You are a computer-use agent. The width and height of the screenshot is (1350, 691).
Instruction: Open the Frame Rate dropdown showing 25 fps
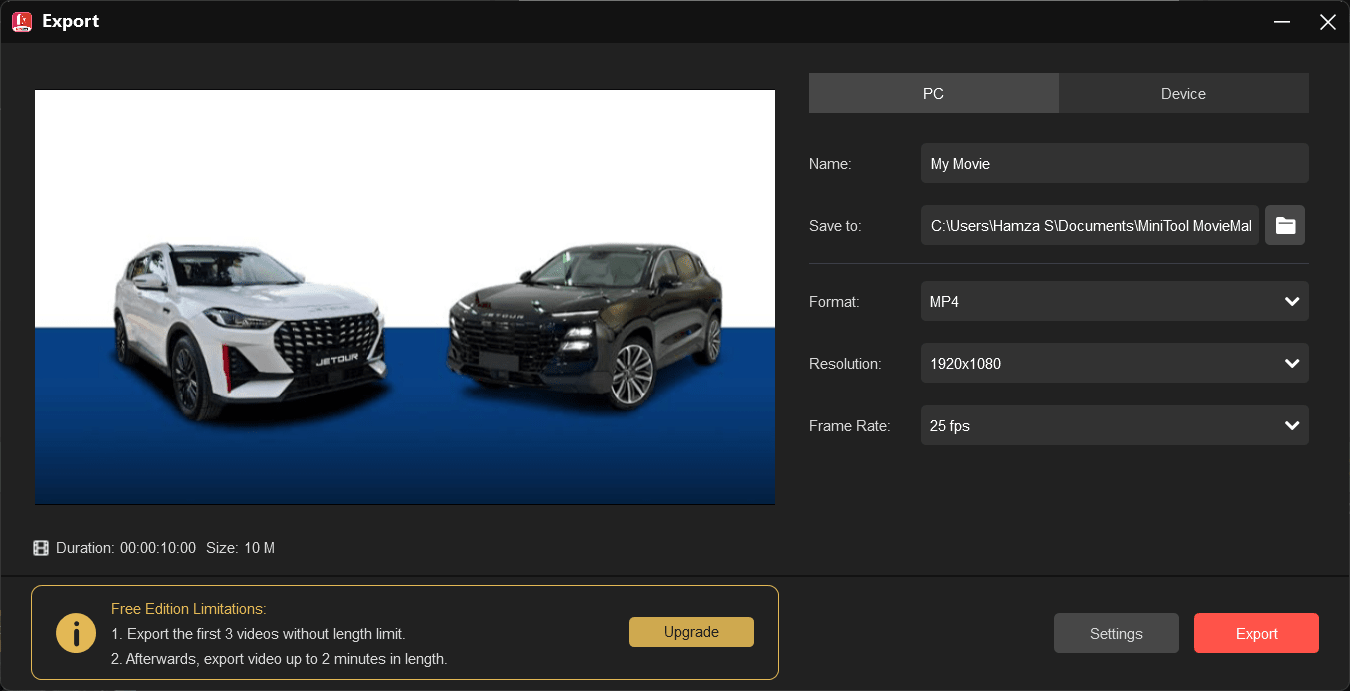pyautogui.click(x=1114, y=425)
